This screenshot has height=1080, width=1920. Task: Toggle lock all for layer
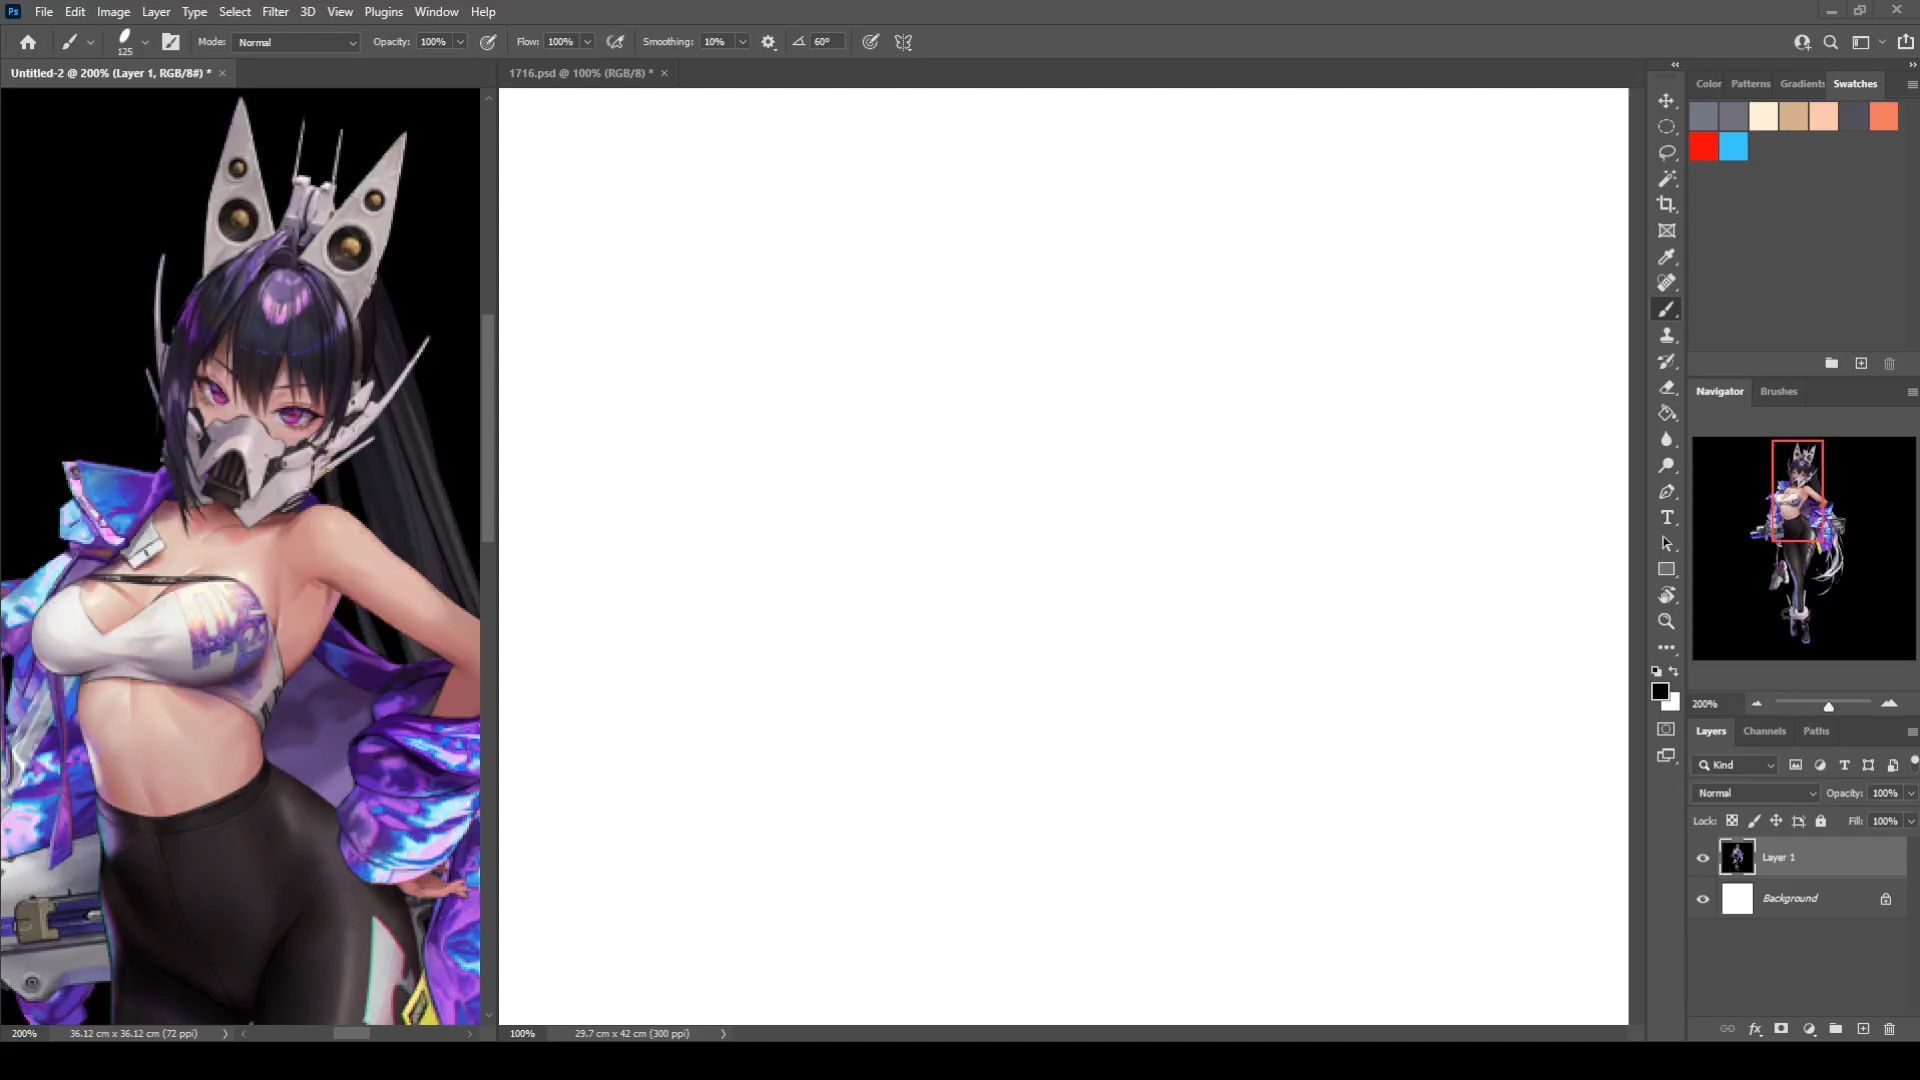click(1821, 821)
